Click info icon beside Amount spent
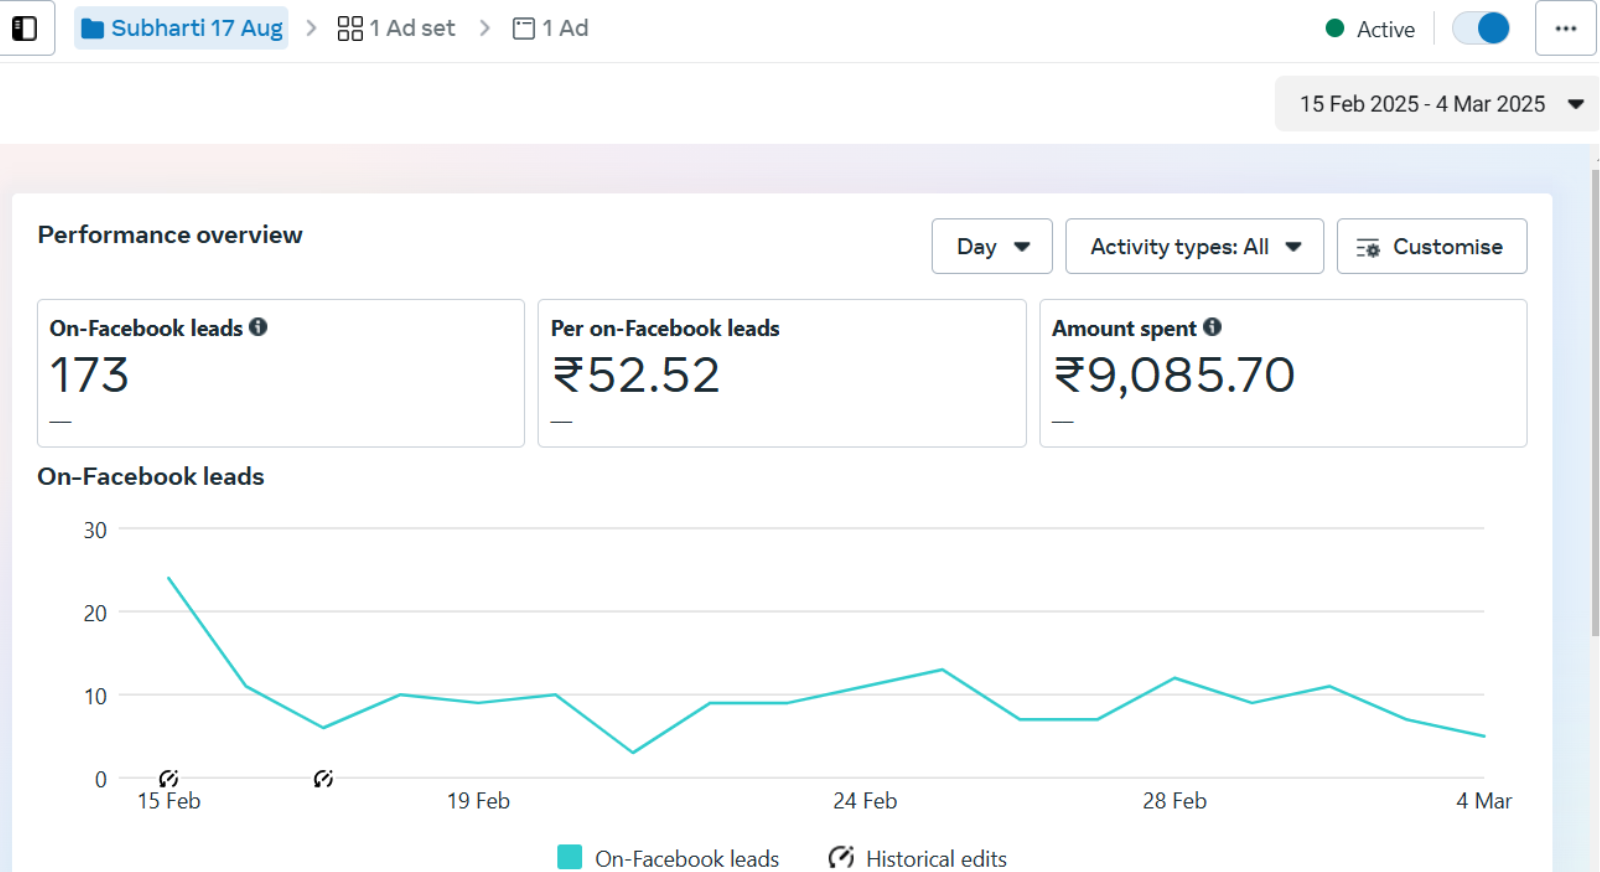Image resolution: width=1600 pixels, height=872 pixels. pyautogui.click(x=1212, y=327)
